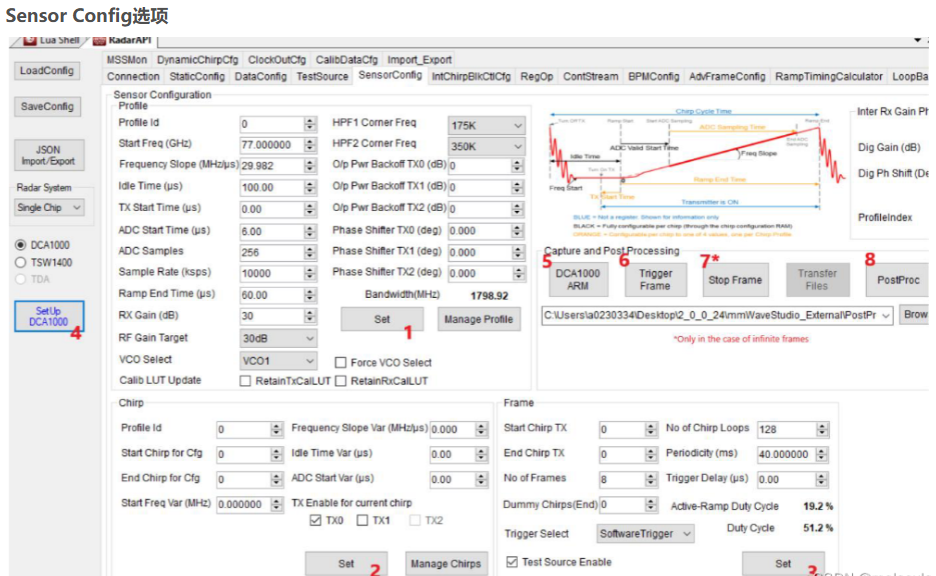Screen dimensions: 936x576
Task: Open the DataConfig tab
Action: (x=260, y=76)
